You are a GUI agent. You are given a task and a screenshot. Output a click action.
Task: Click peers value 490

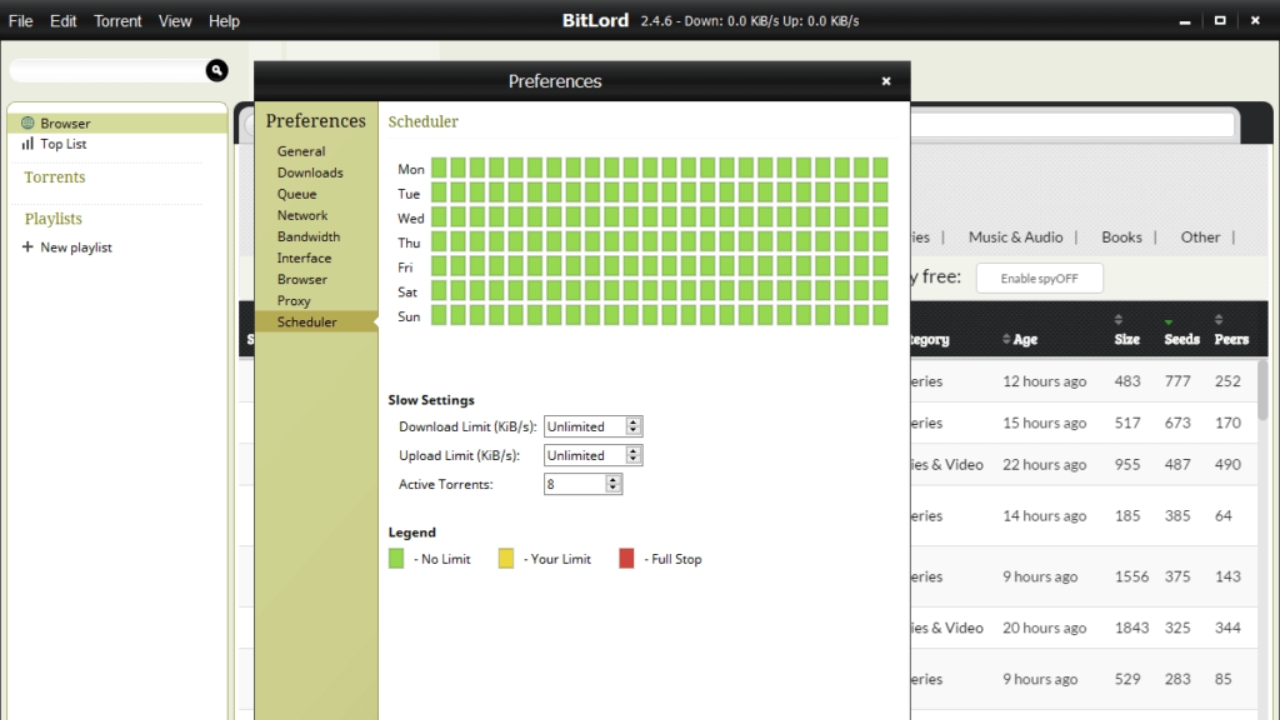(1227, 464)
